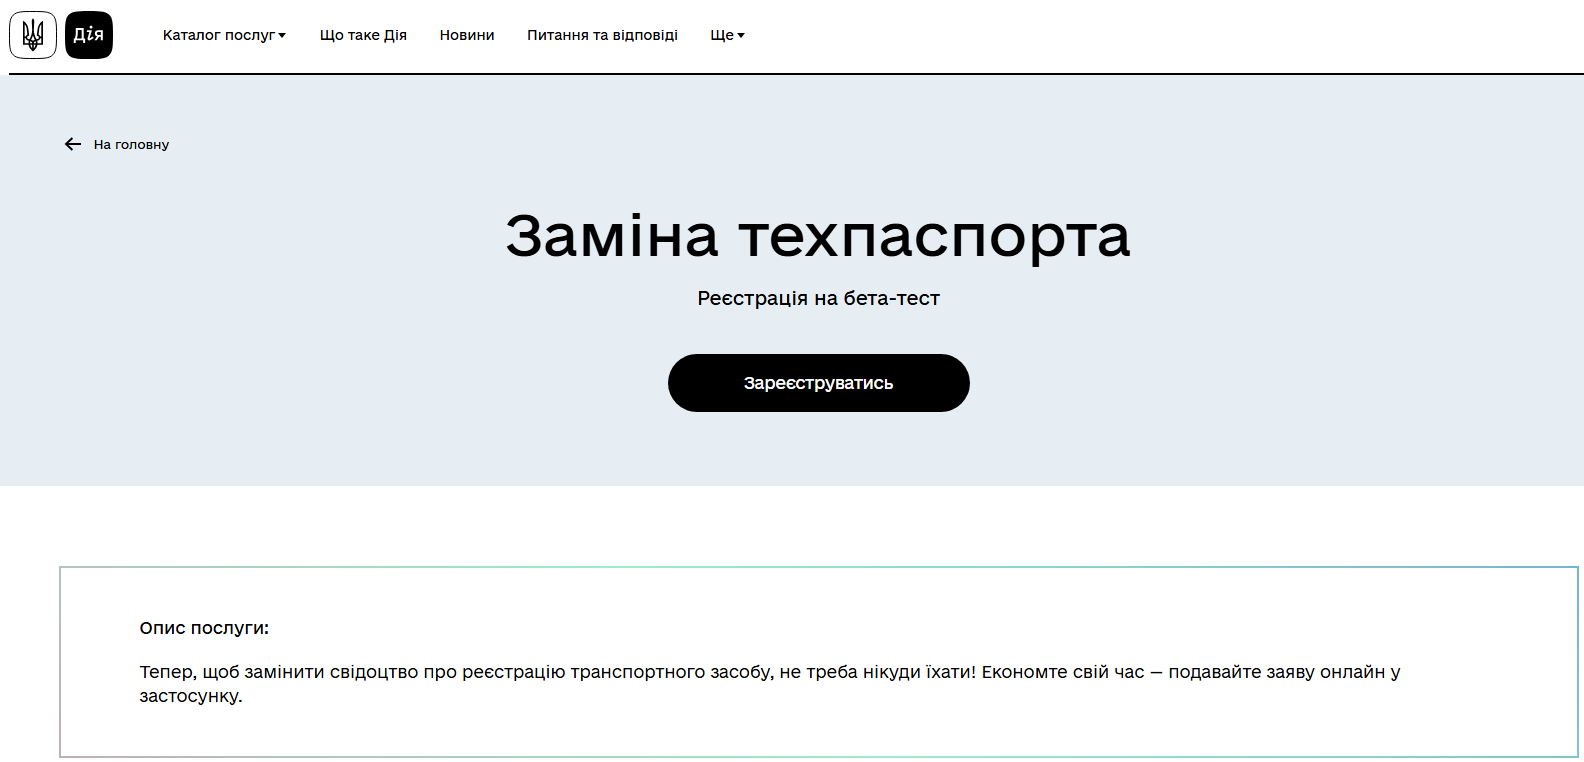
Task: Click the Опис послуги heading
Action: pyautogui.click(x=204, y=628)
